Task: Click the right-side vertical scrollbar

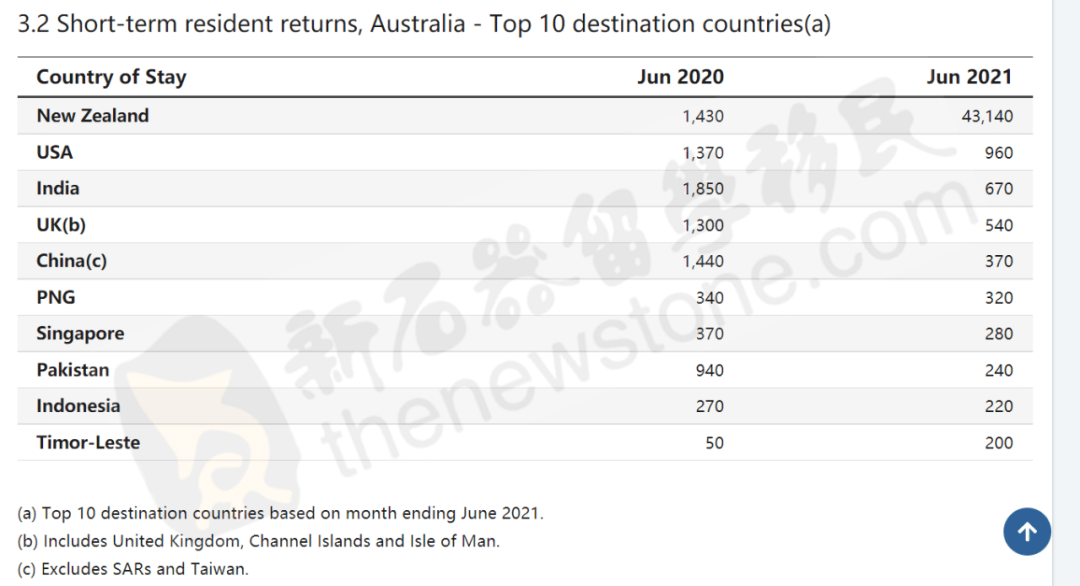Action: [1066, 293]
